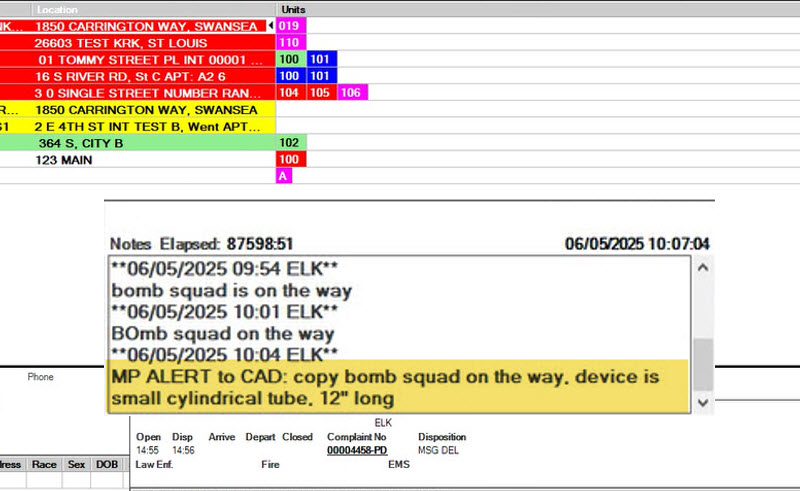Click the magenta unit 106 badge
800x491 pixels.
(352, 92)
